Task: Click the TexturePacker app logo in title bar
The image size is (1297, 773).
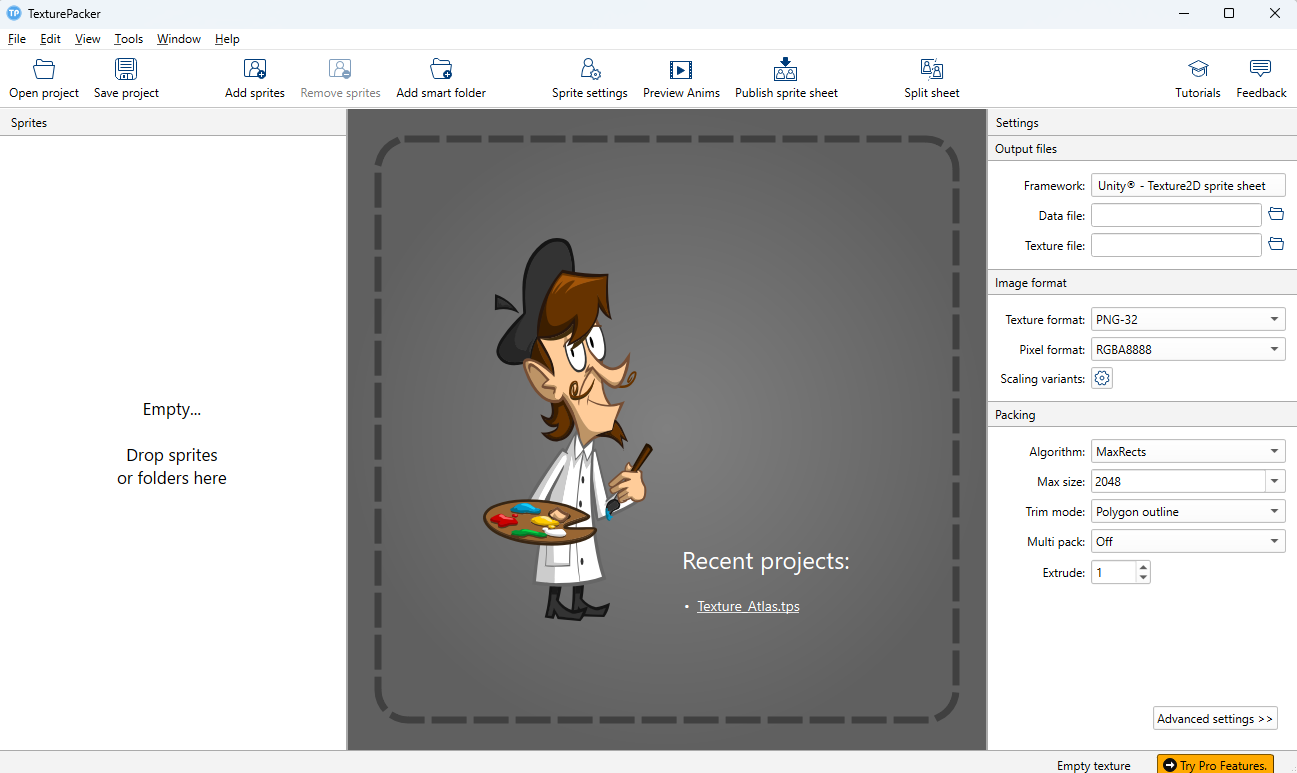Action: point(14,13)
